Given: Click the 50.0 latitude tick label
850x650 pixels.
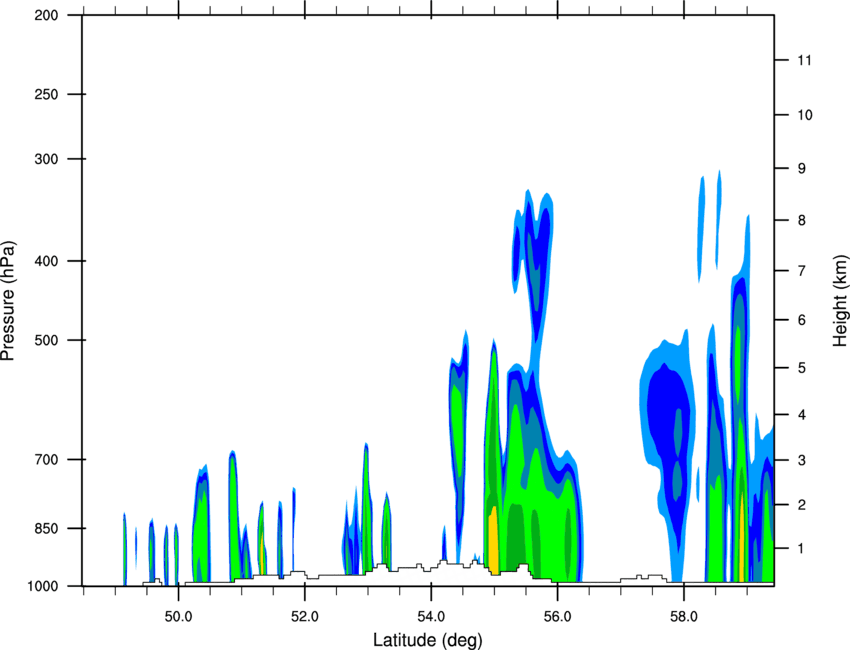Looking at the screenshot, I should click(178, 616).
